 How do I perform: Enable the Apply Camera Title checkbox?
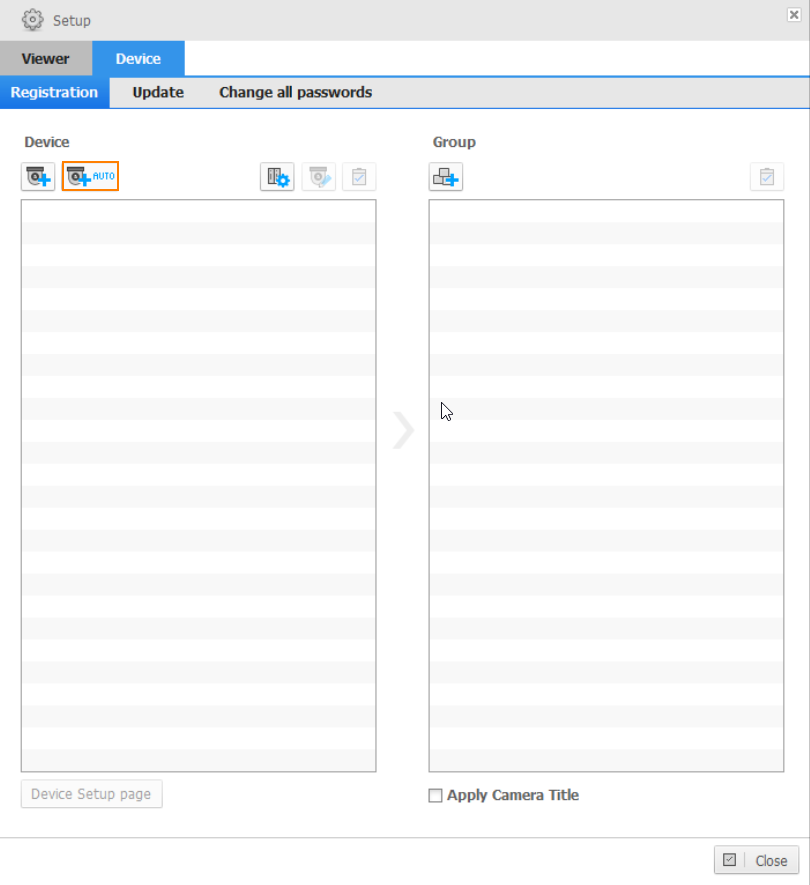tap(435, 795)
